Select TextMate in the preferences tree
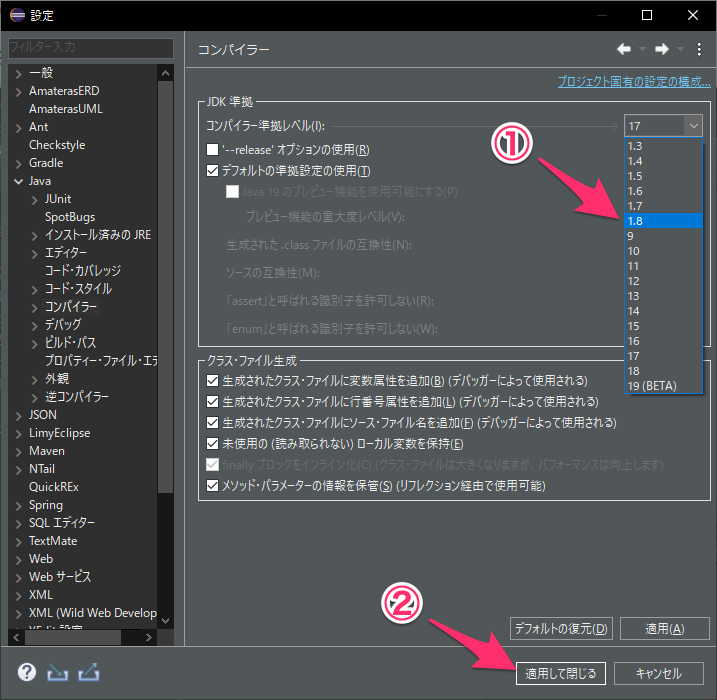This screenshot has width=717, height=700. point(53,541)
